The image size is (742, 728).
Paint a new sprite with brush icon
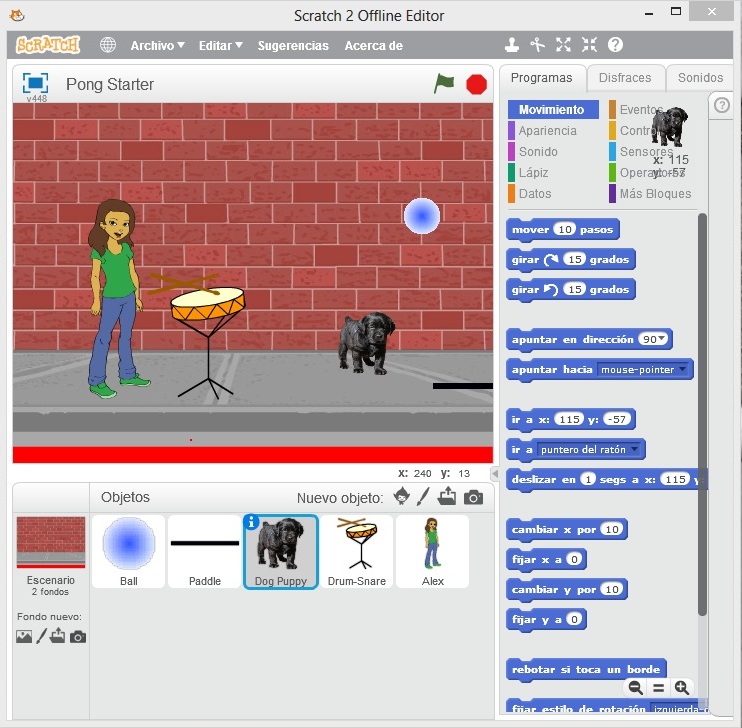(424, 497)
